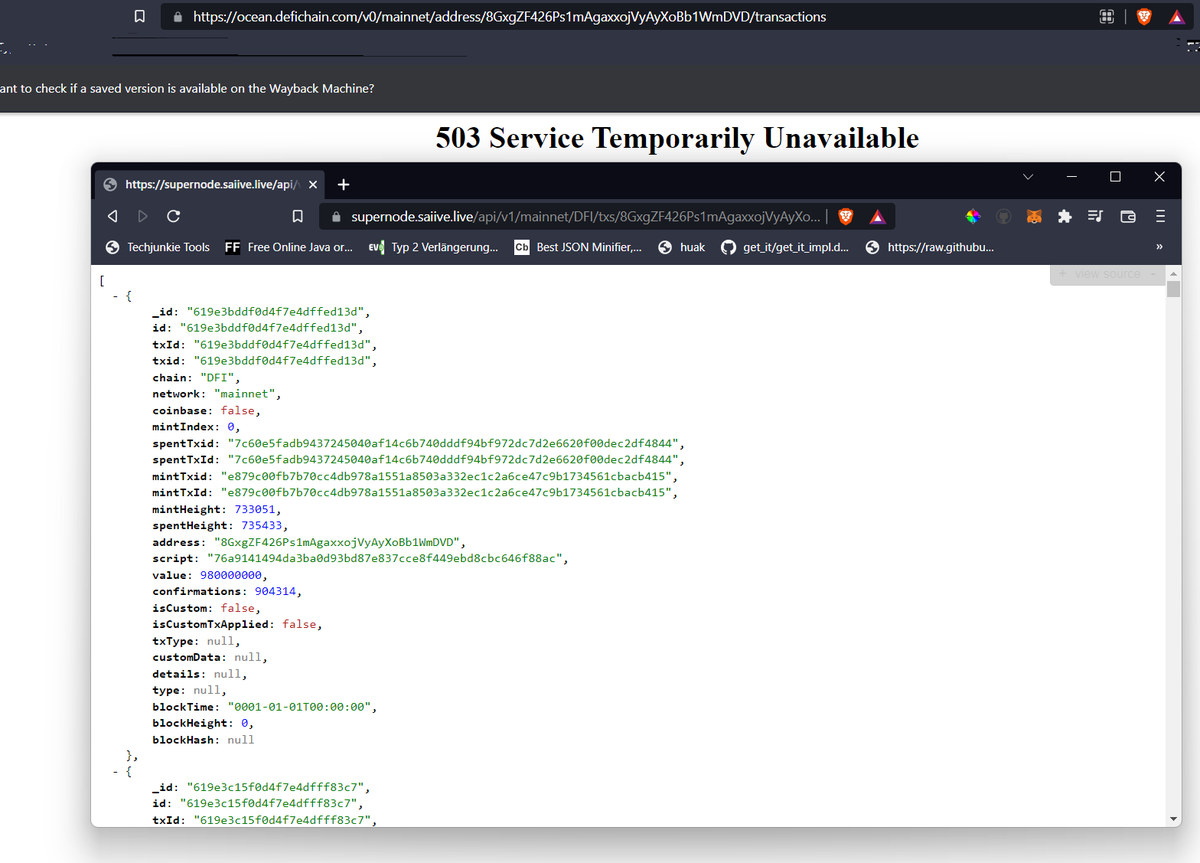The width and height of the screenshot is (1200, 863).
Task: Open the colorful extension icon
Action: tap(972, 216)
